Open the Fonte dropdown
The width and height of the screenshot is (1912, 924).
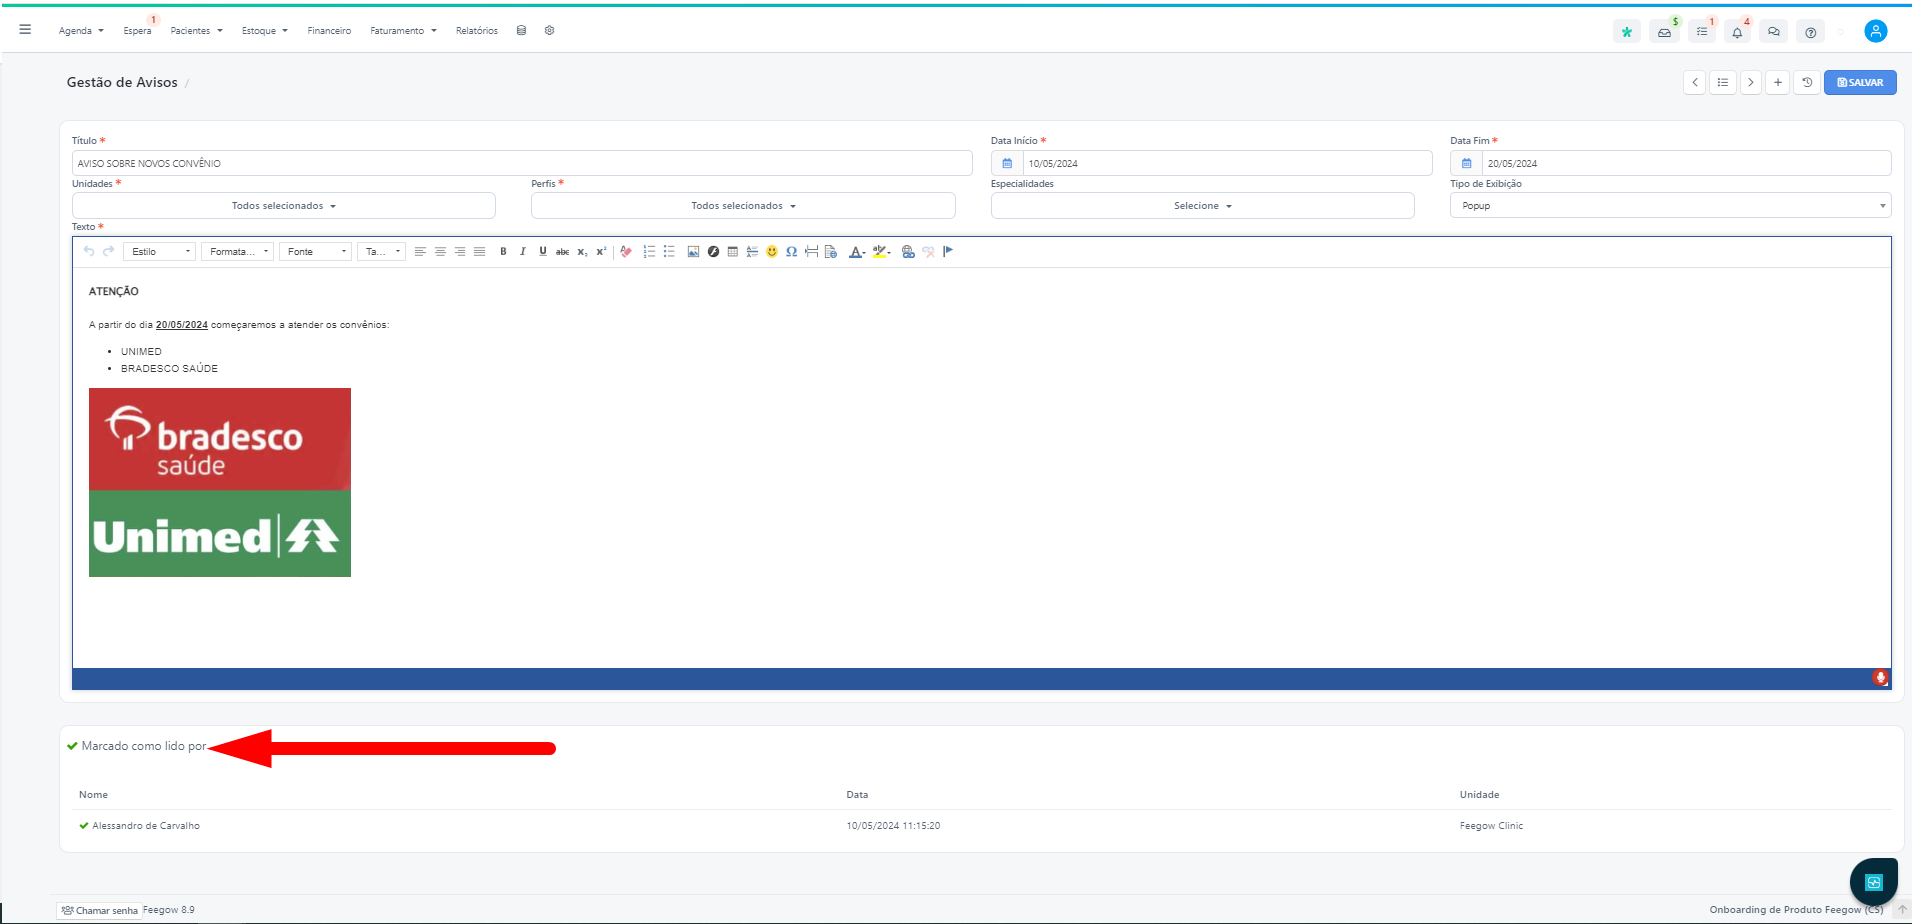click(x=315, y=252)
